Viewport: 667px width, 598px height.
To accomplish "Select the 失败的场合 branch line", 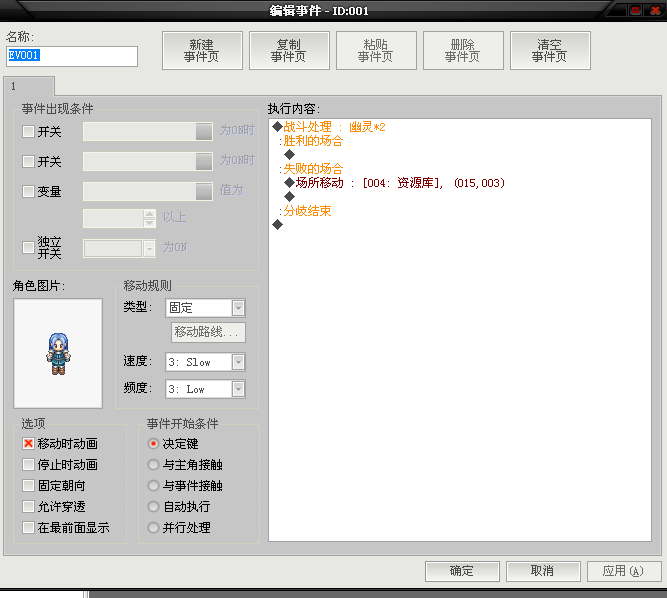I will point(311,169).
